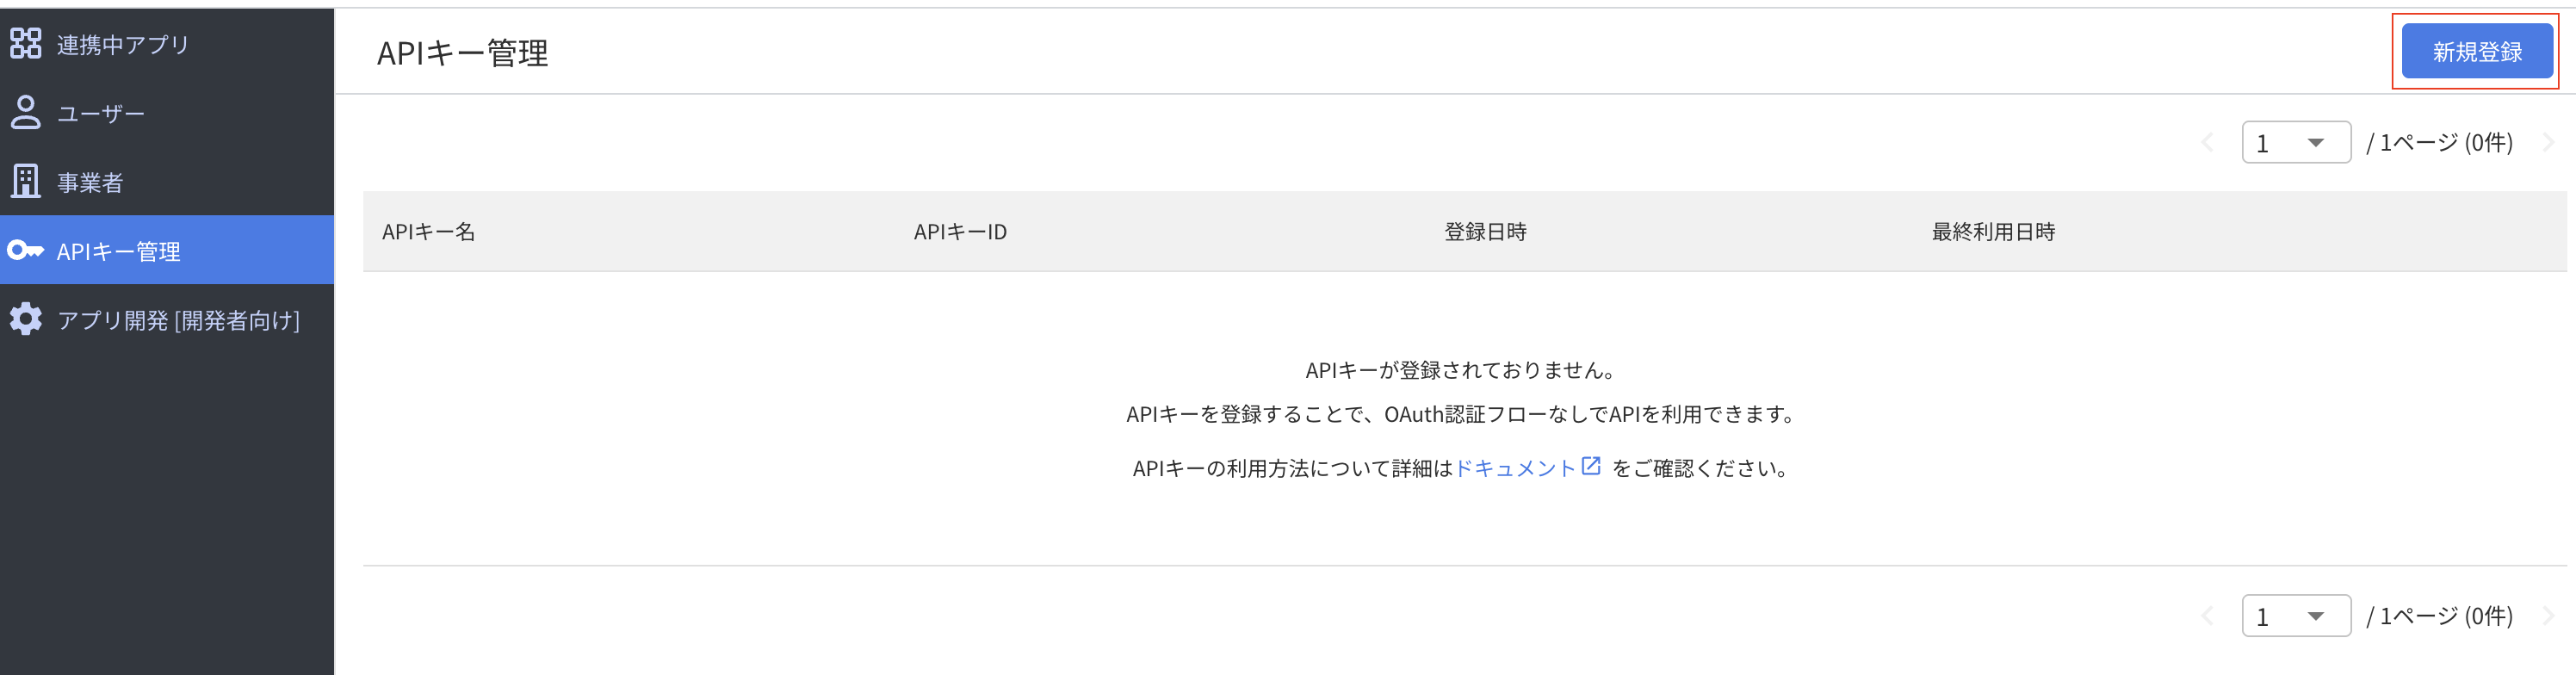
Task: Click the APIキー管理 key icon
Action: (x=26, y=250)
